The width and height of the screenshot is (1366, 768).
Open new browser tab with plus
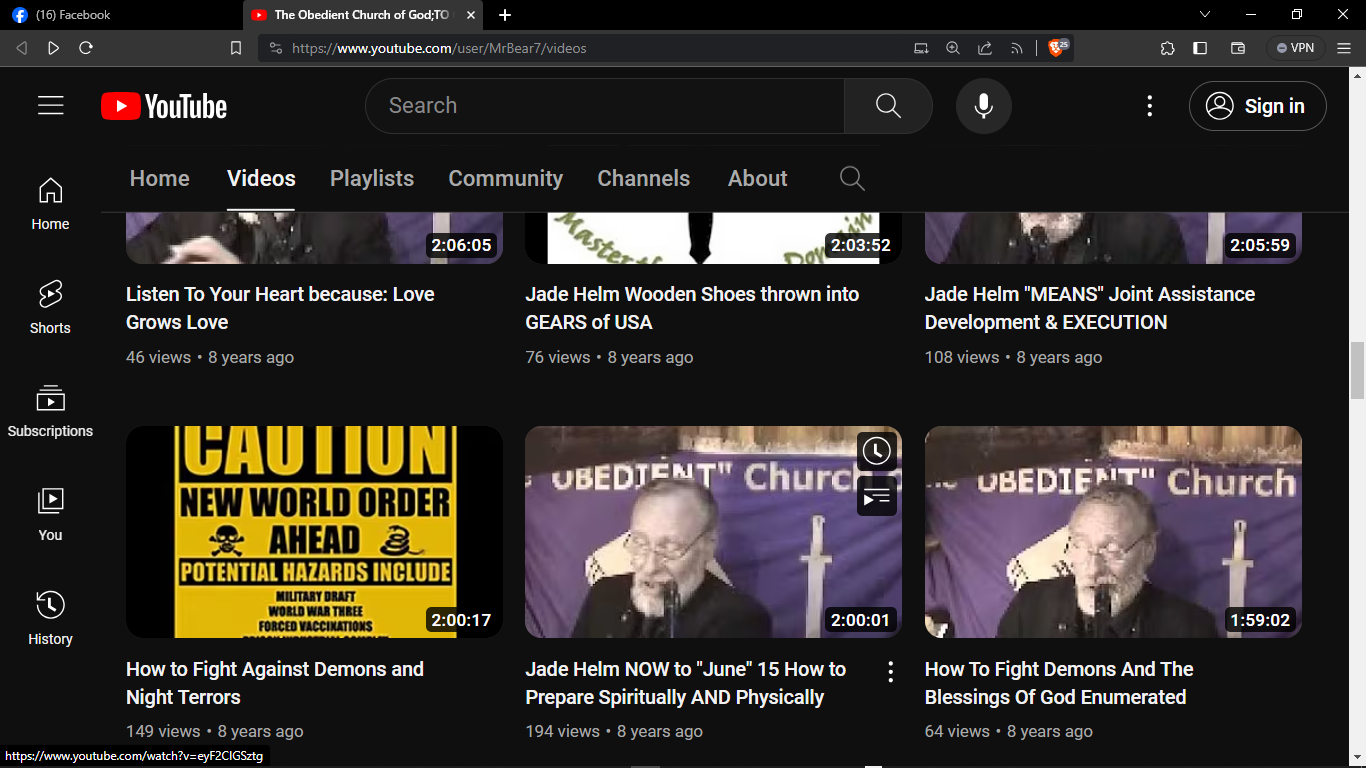click(x=505, y=15)
